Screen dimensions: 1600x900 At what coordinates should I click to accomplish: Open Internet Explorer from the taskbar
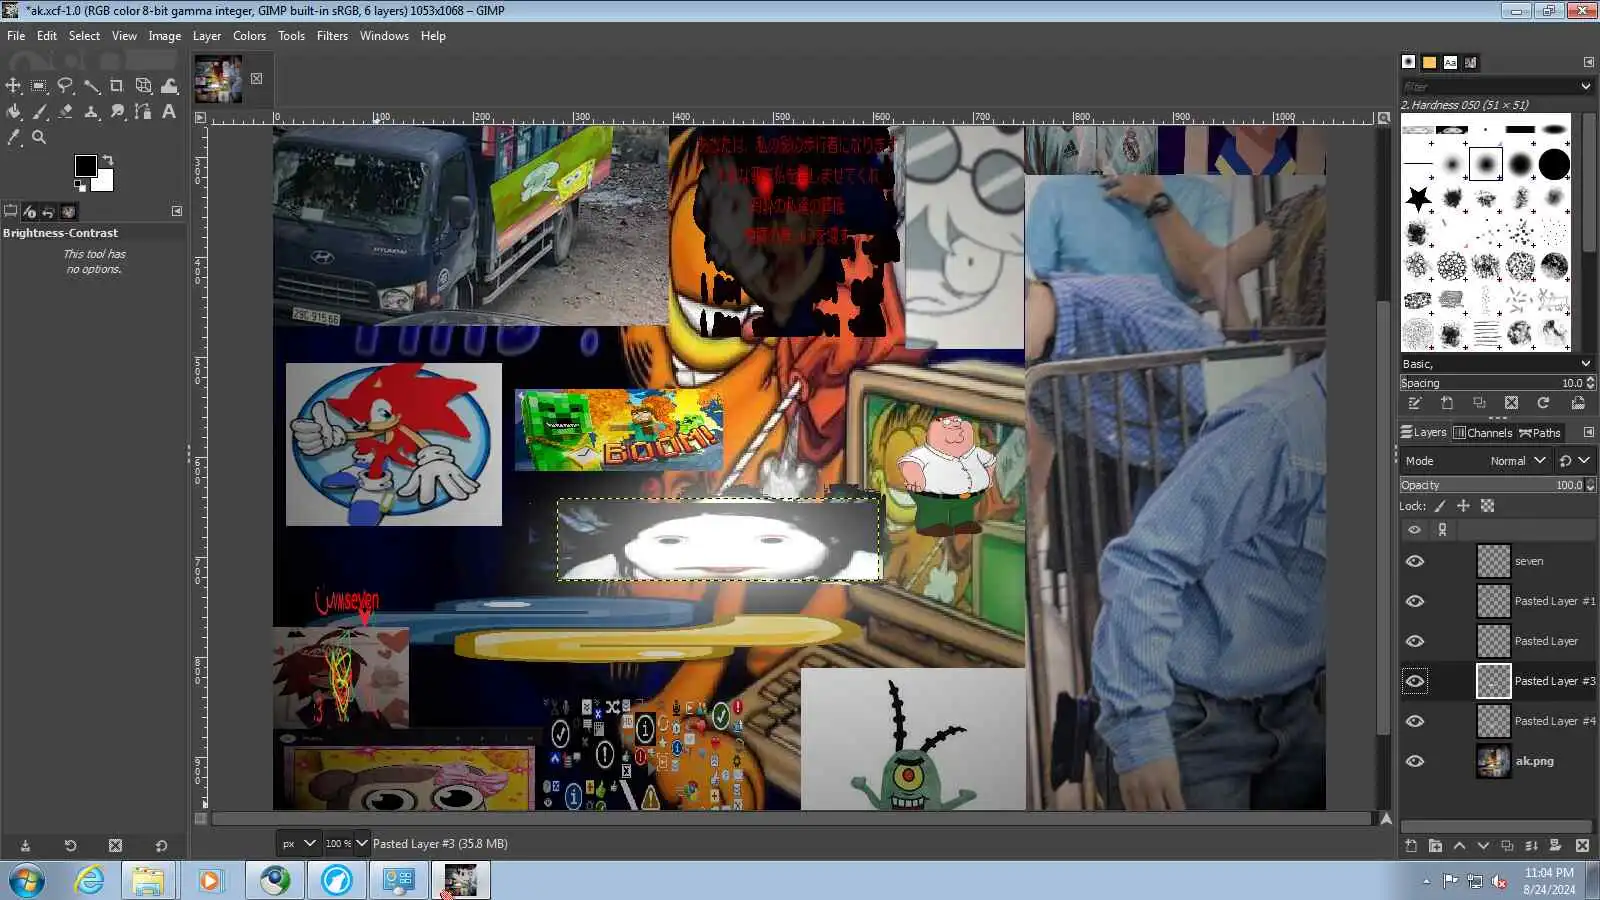coord(90,881)
